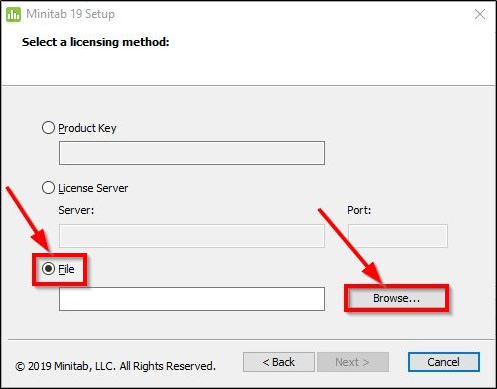Click the Port input field
The image size is (497, 389).
(x=398, y=236)
